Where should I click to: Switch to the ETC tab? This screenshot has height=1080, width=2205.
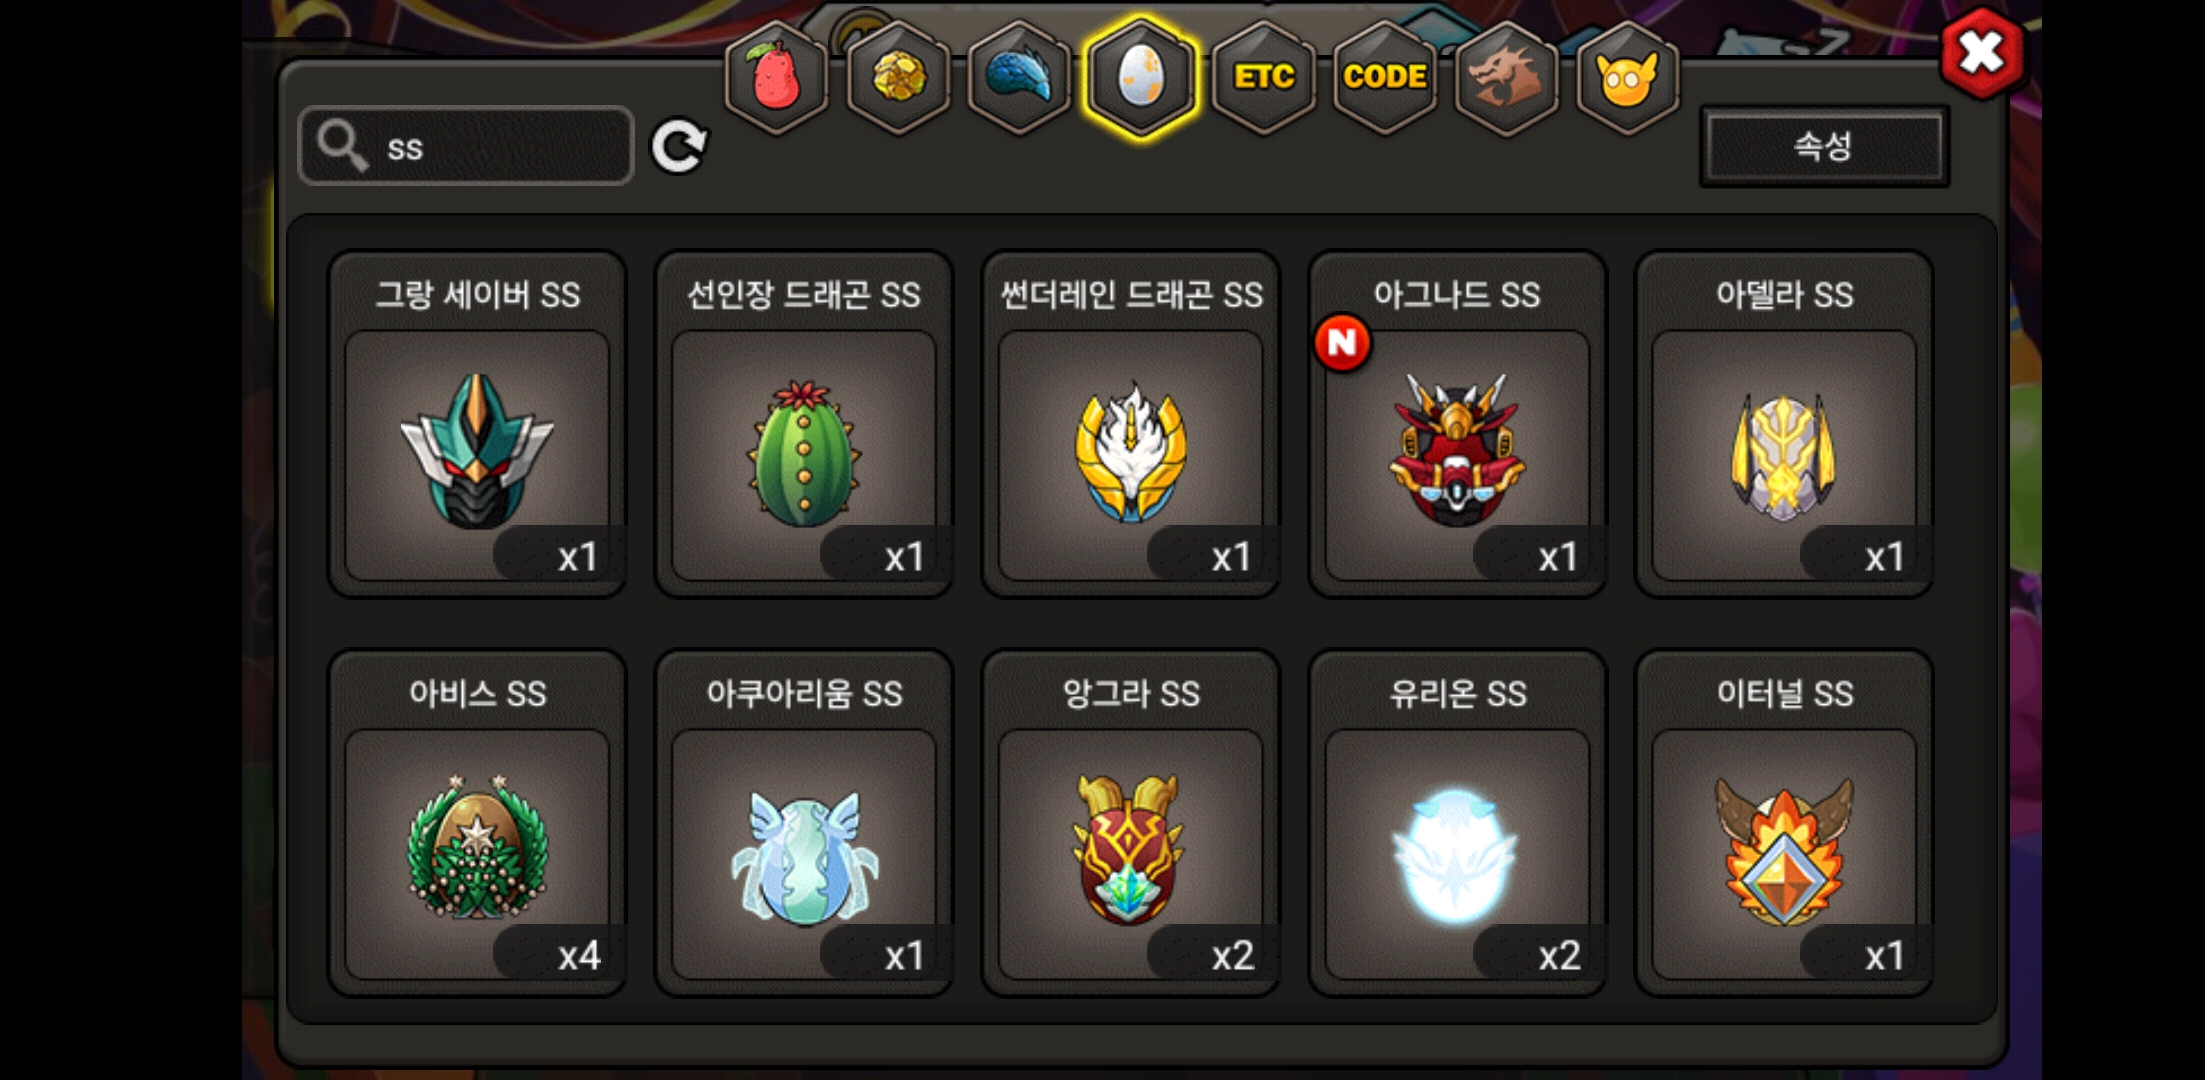pyautogui.click(x=1263, y=78)
